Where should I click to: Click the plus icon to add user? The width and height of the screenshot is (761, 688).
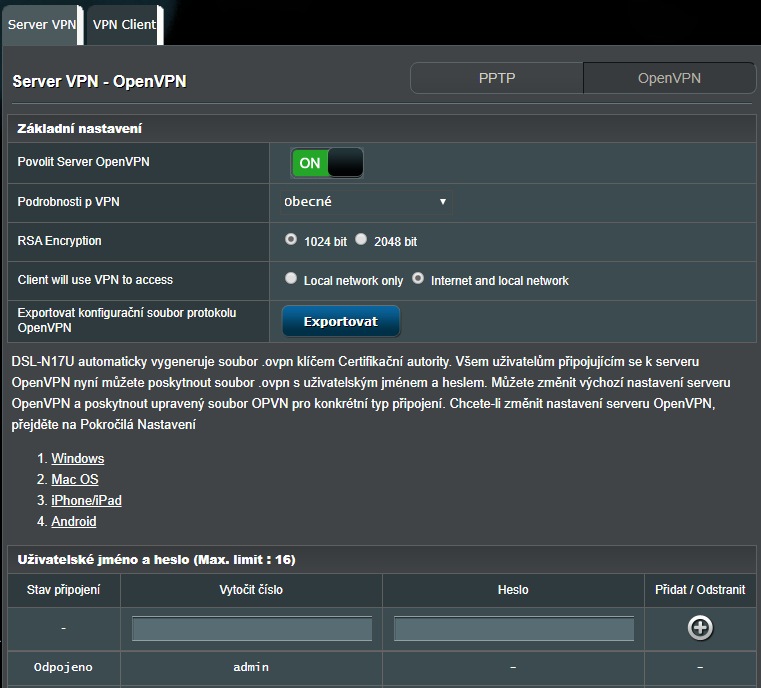coord(700,628)
